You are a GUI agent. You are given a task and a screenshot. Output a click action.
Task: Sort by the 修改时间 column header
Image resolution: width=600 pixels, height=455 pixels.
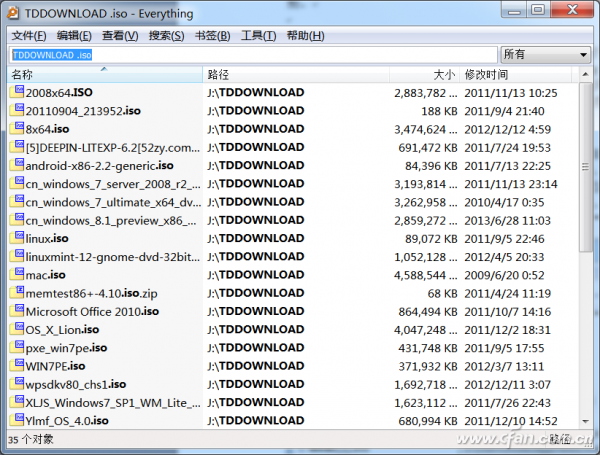[x=517, y=75]
